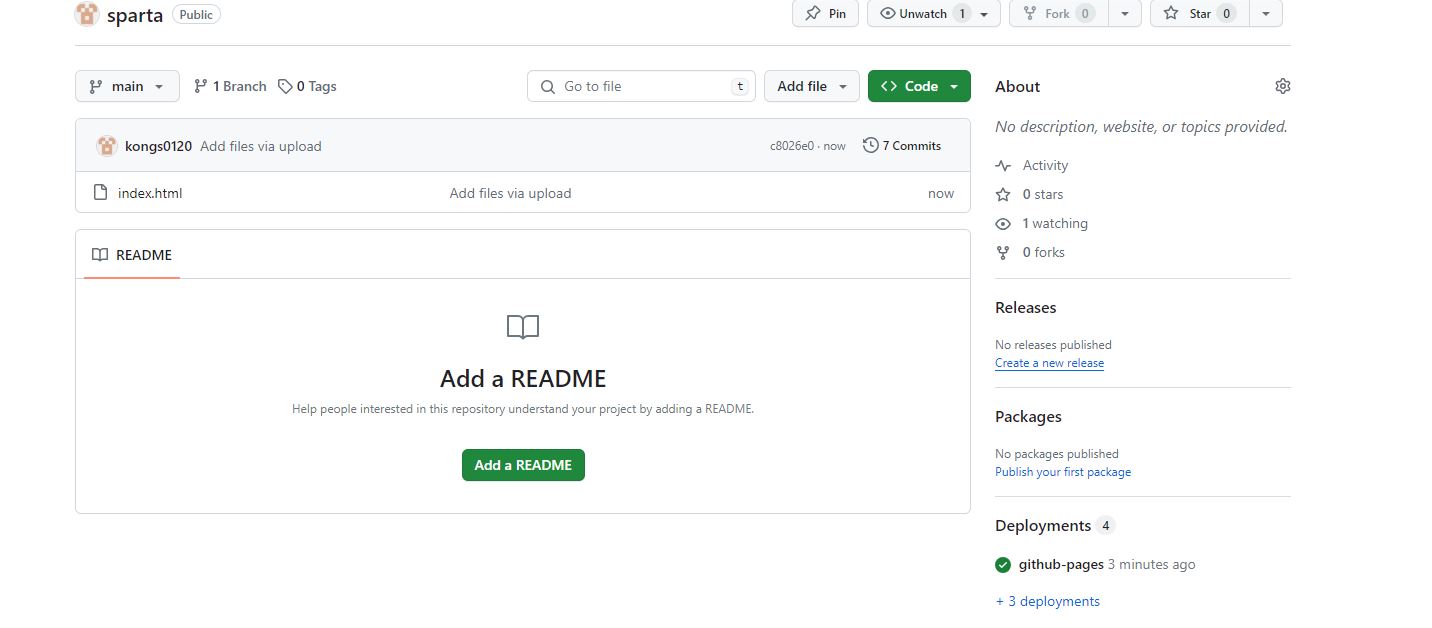Star the sparta repository
The height and width of the screenshot is (628, 1432).
(1200, 13)
